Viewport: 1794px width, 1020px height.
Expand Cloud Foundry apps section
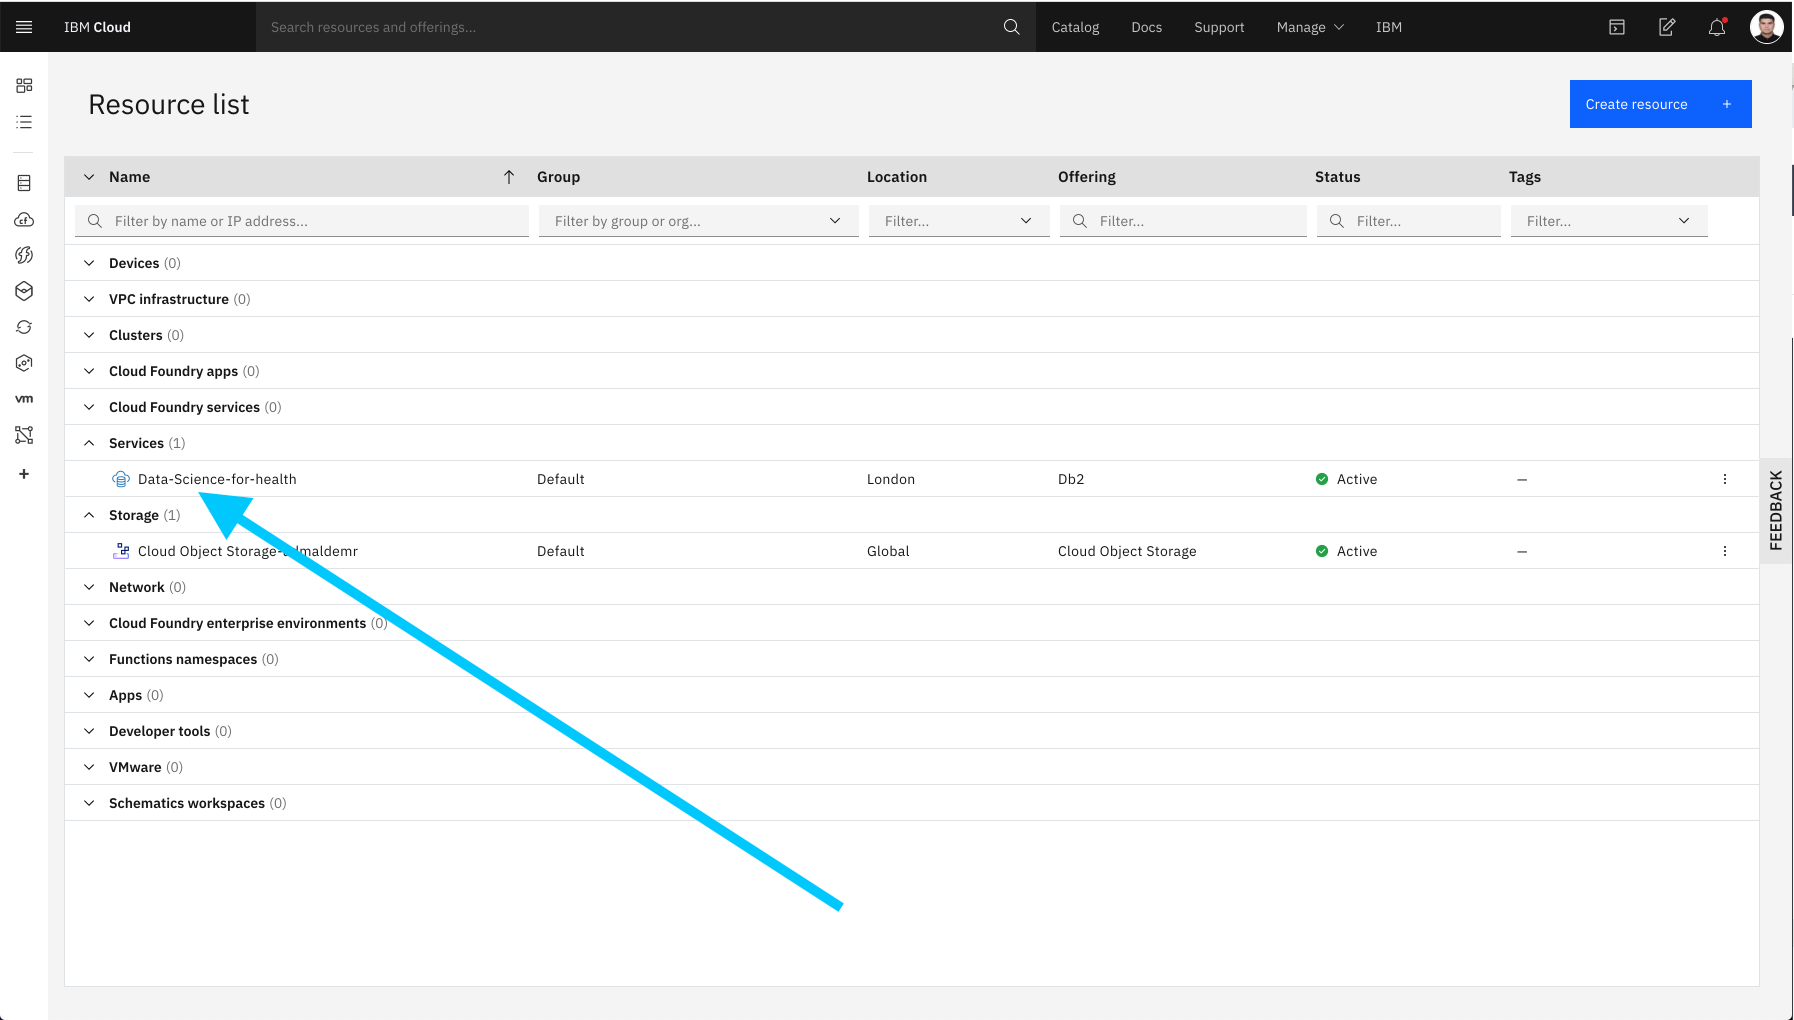(89, 371)
